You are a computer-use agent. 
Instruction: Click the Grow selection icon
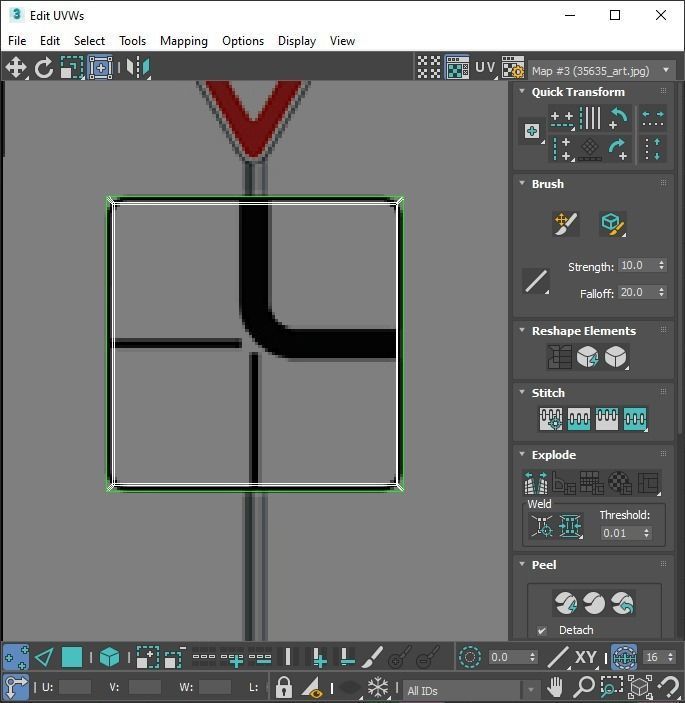click(x=147, y=657)
